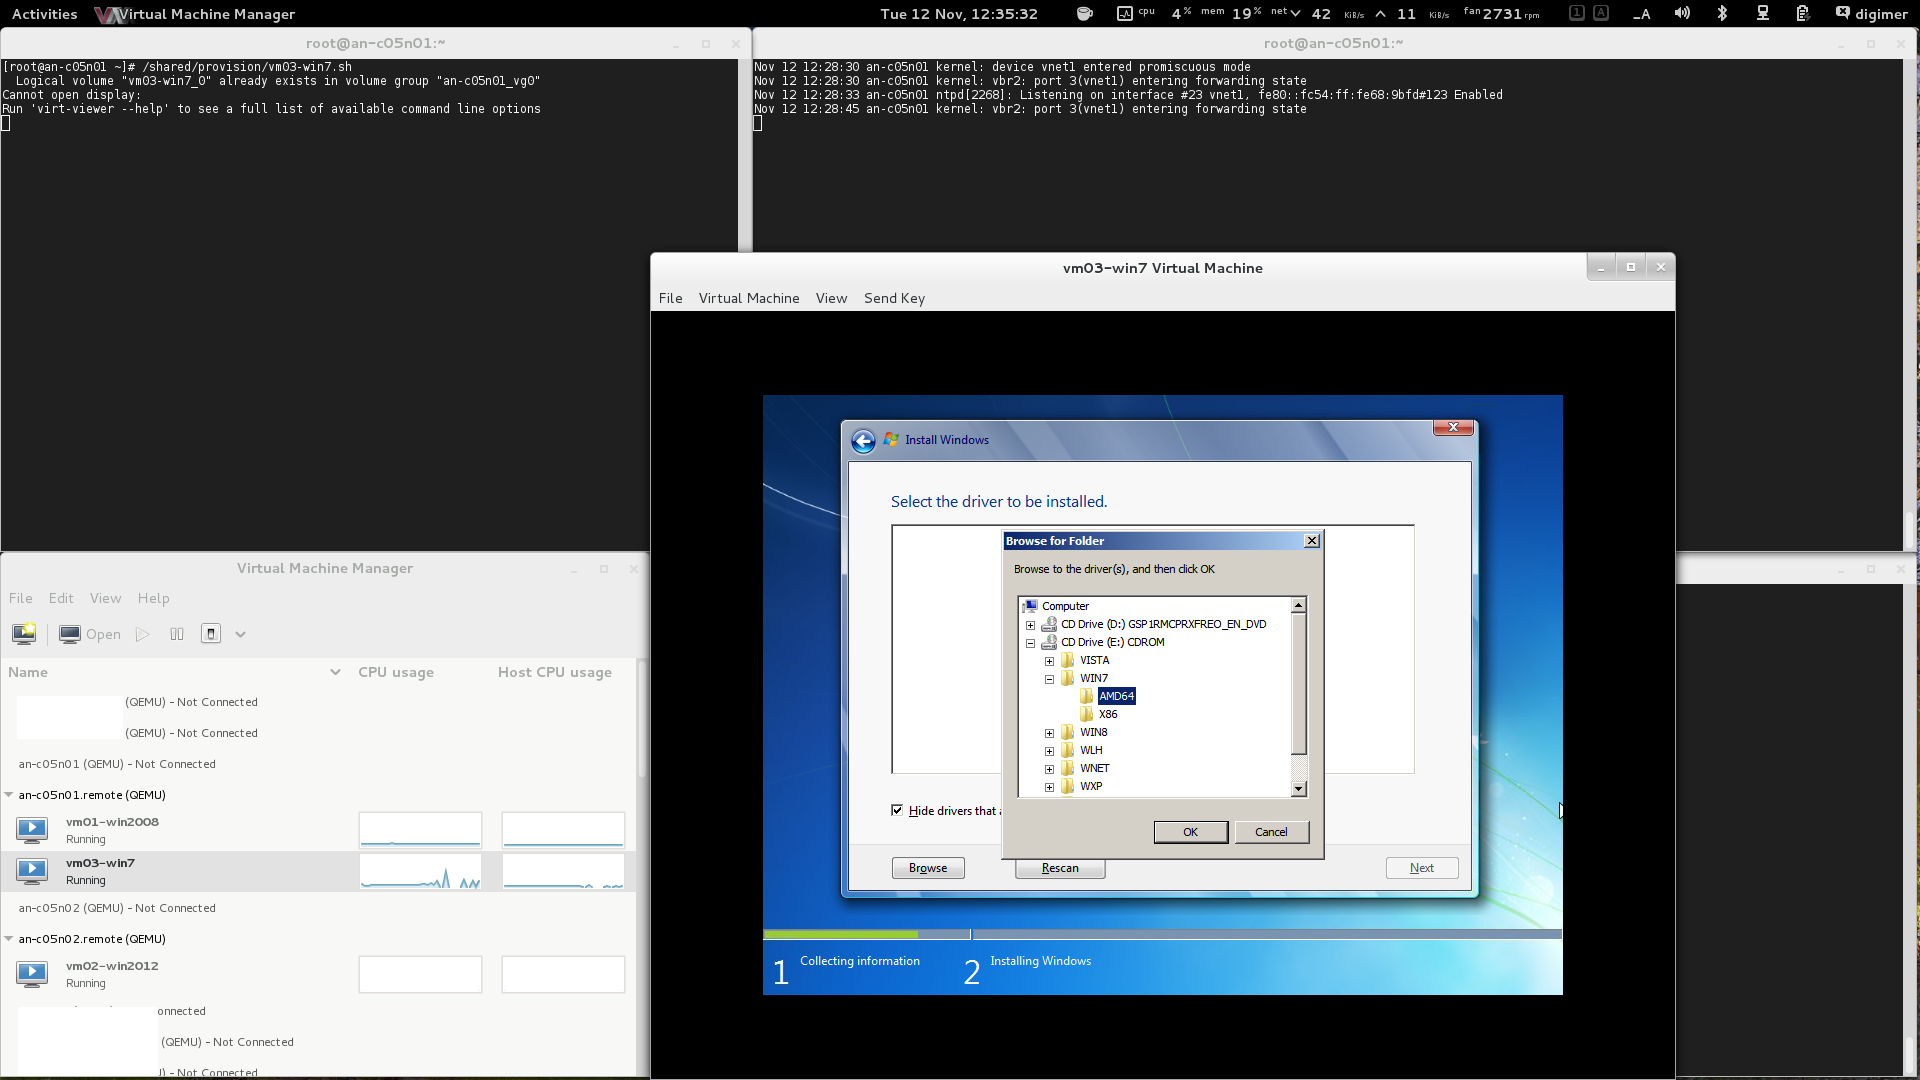Open File menu in Virtual Machine Manager
This screenshot has width=1920, height=1080.
click(21, 598)
